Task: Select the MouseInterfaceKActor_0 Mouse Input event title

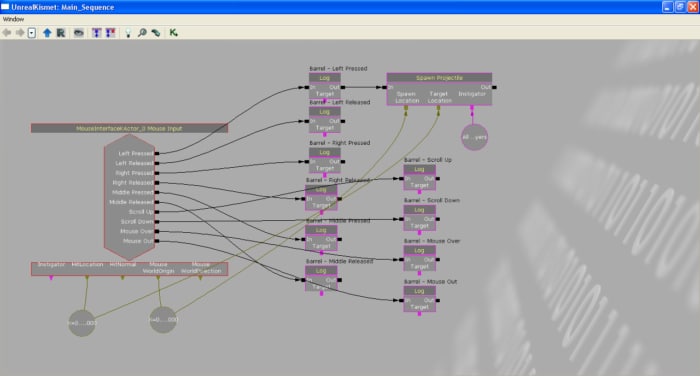Action: 129,128
